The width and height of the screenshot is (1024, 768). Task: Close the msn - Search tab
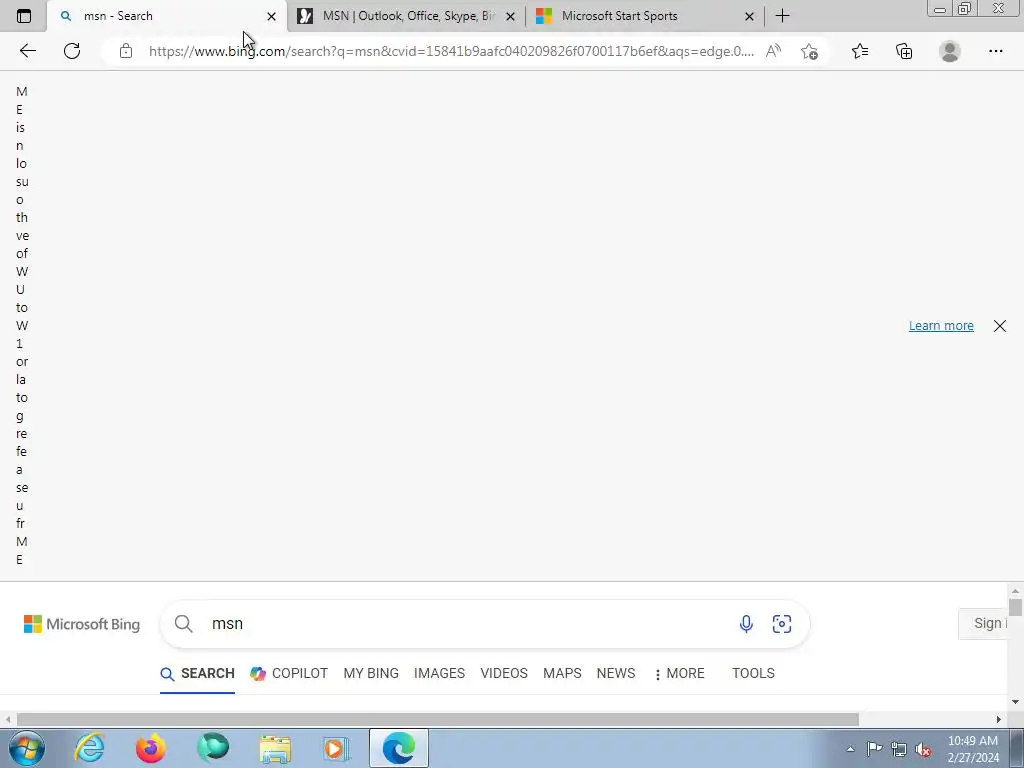(272, 16)
